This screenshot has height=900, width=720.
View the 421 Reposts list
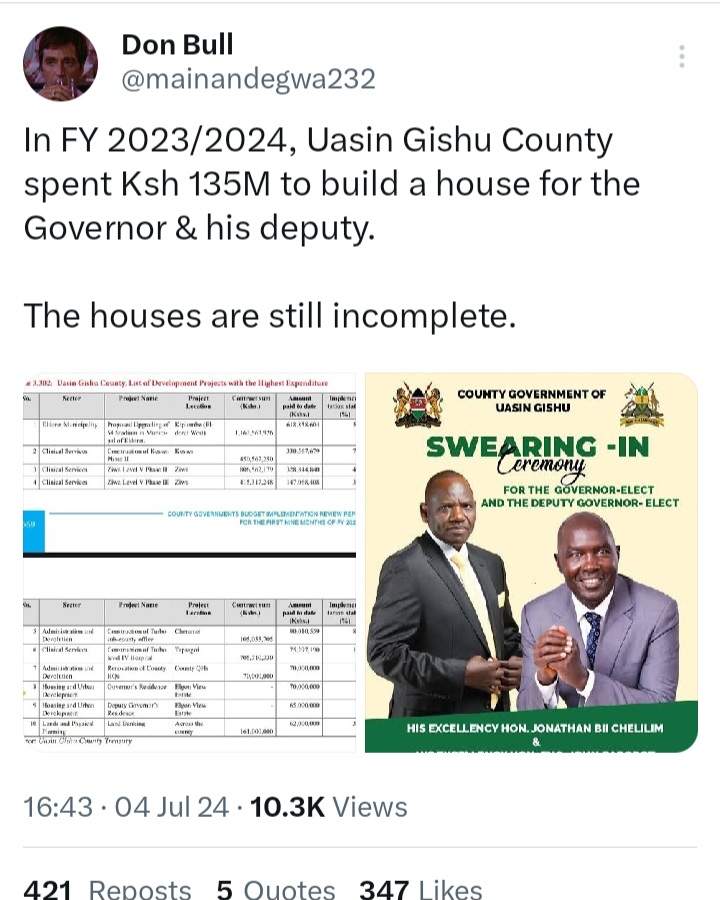click(x=107, y=889)
